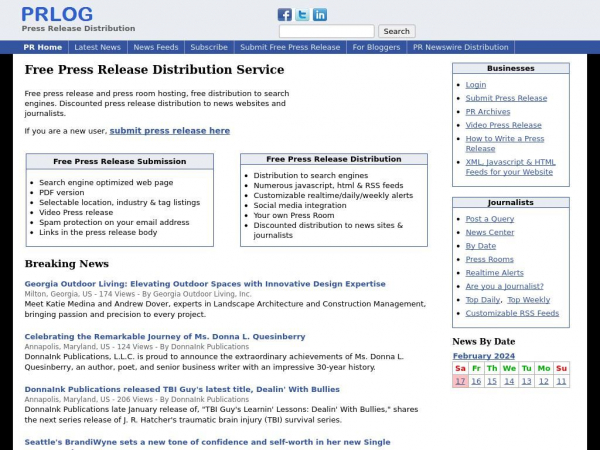600x450 pixels.
Task: Select date 15 in calendar
Action: [x=492, y=381]
